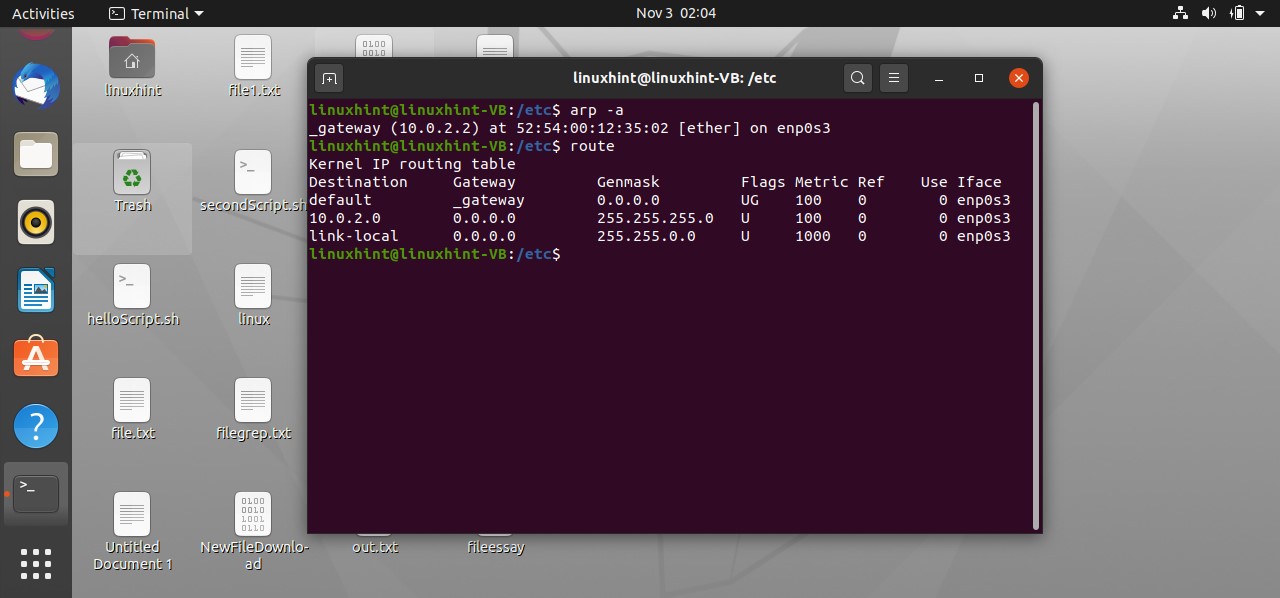The image size is (1280, 598).
Task: Click the terminal vertical scrollbar
Action: click(x=1036, y=314)
